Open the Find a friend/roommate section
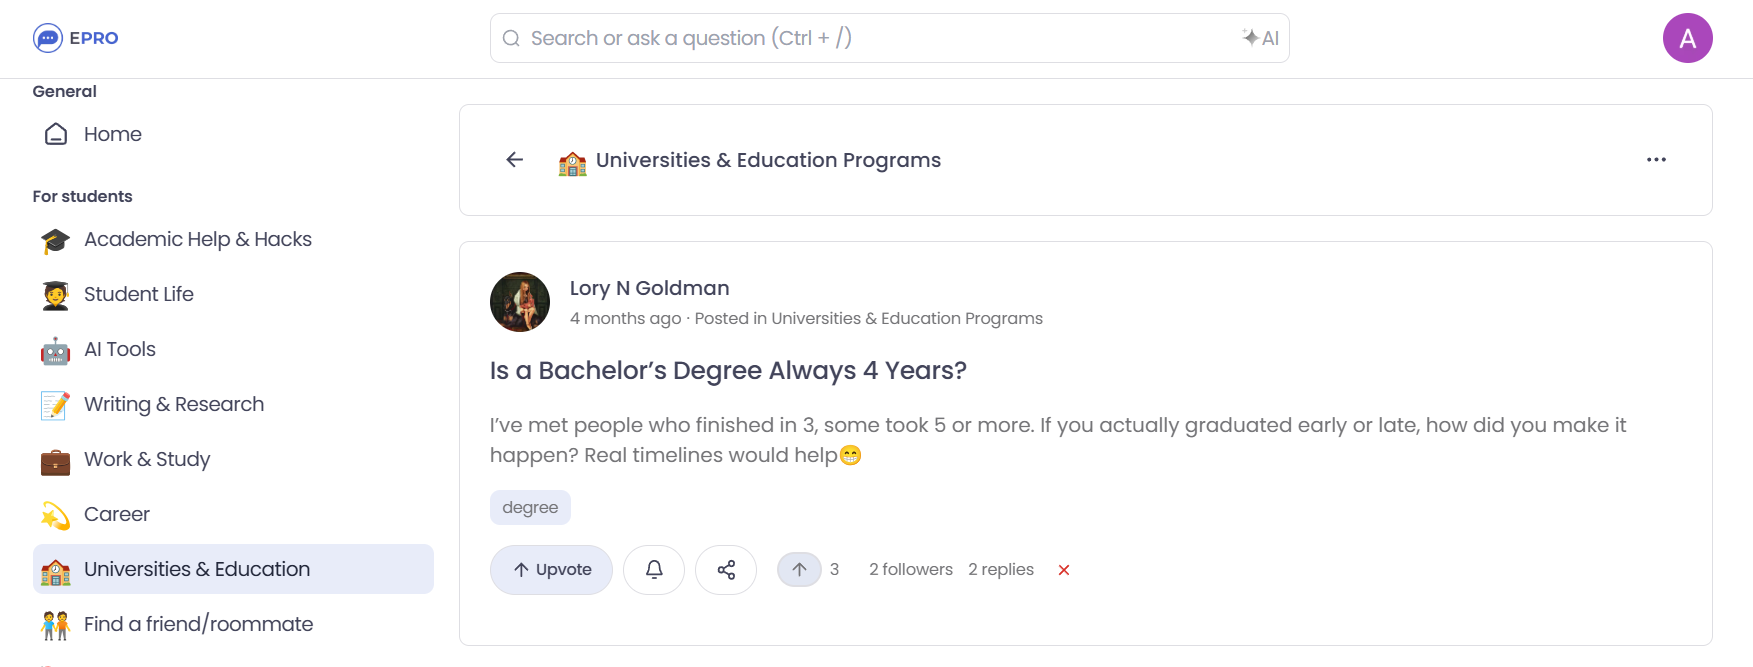This screenshot has width=1753, height=667. [x=199, y=623]
